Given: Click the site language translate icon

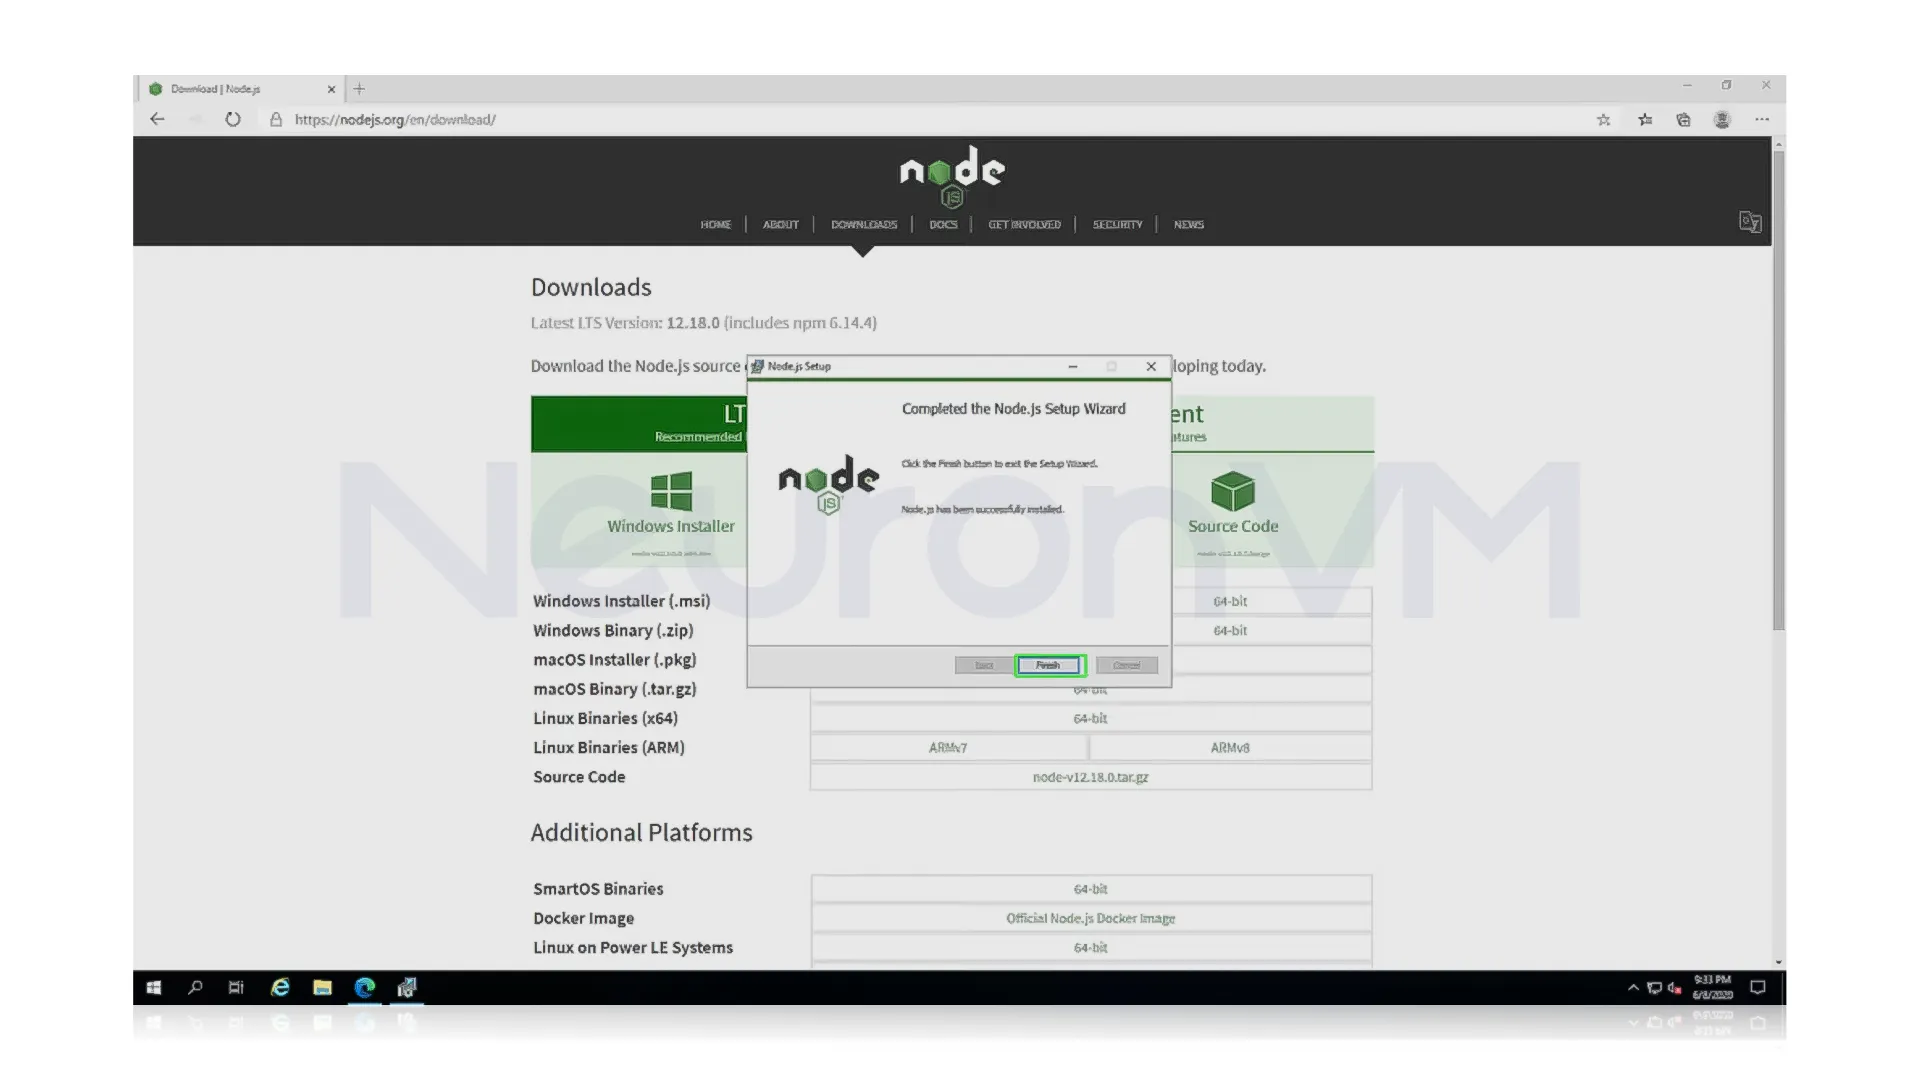Looking at the screenshot, I should (x=1750, y=222).
